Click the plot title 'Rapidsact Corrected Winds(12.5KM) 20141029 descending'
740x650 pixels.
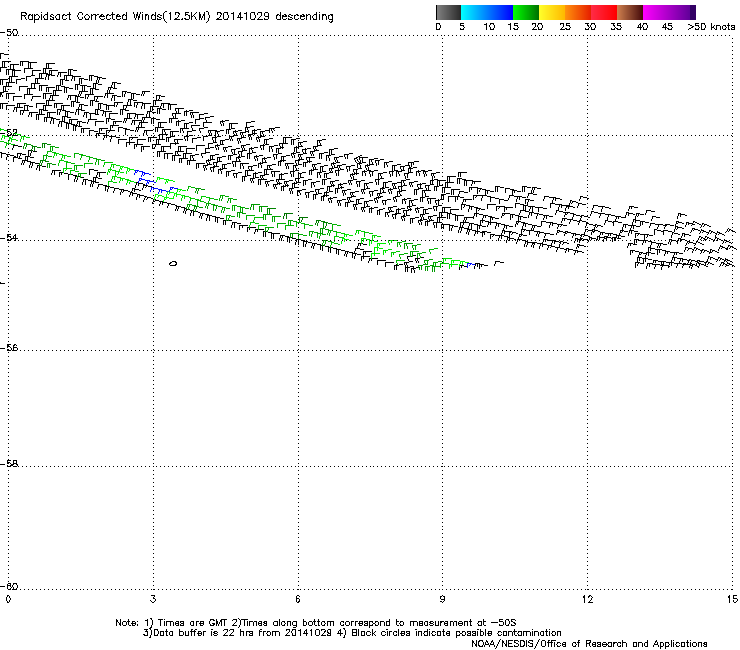point(177,17)
